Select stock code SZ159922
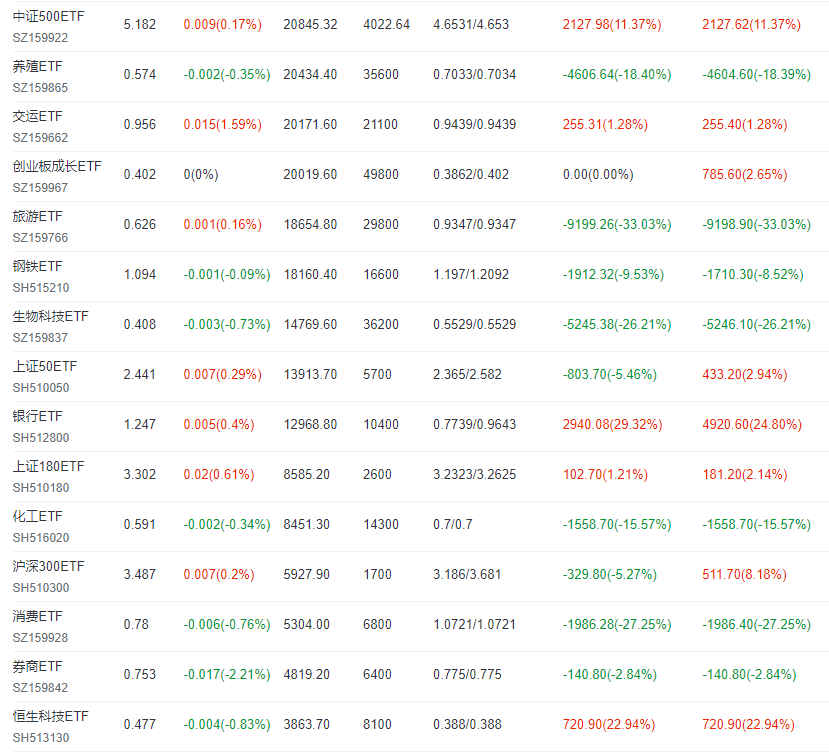 [x=40, y=38]
